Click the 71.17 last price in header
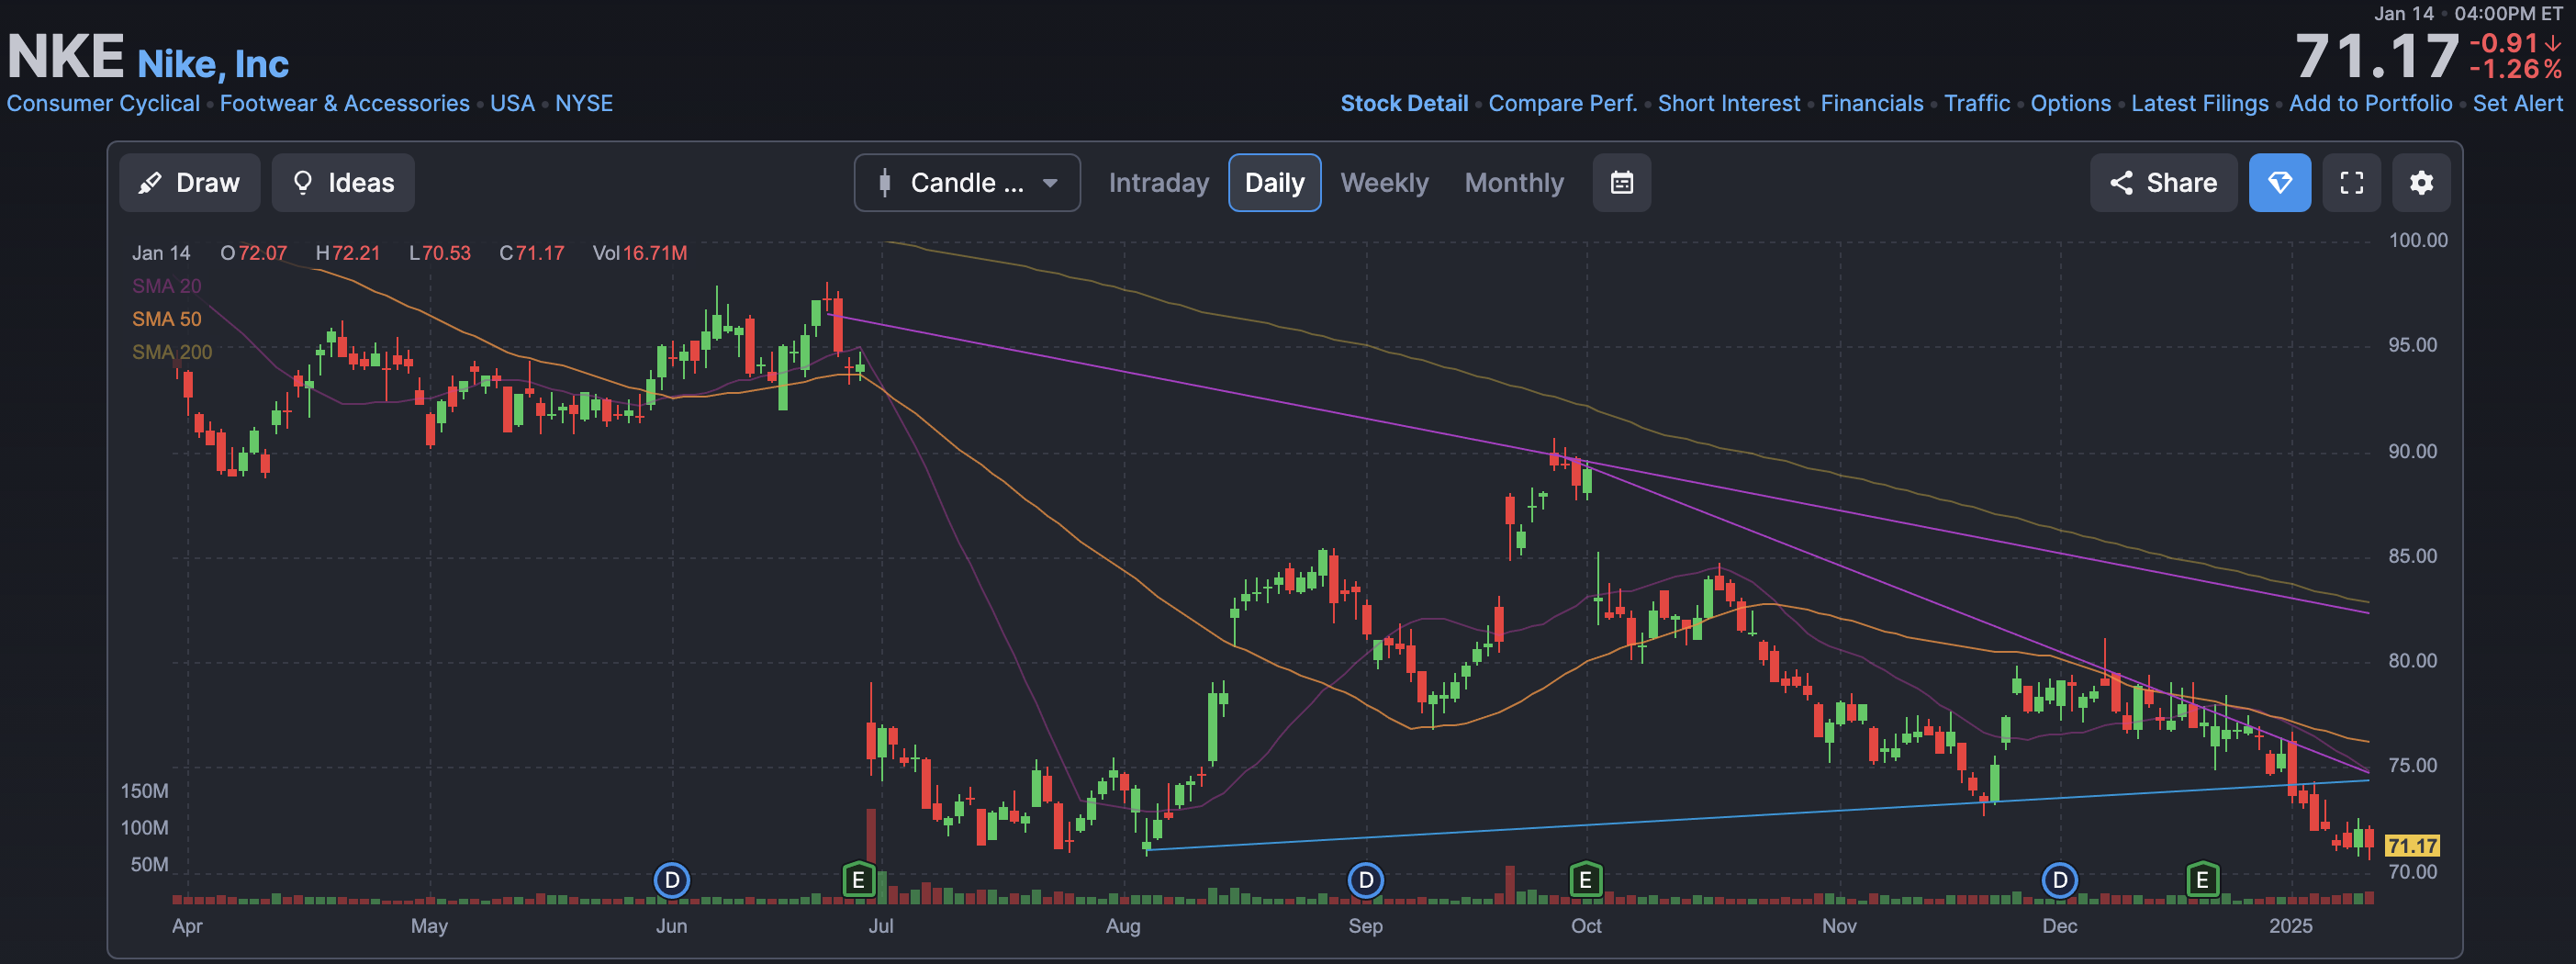 [x=2377, y=56]
